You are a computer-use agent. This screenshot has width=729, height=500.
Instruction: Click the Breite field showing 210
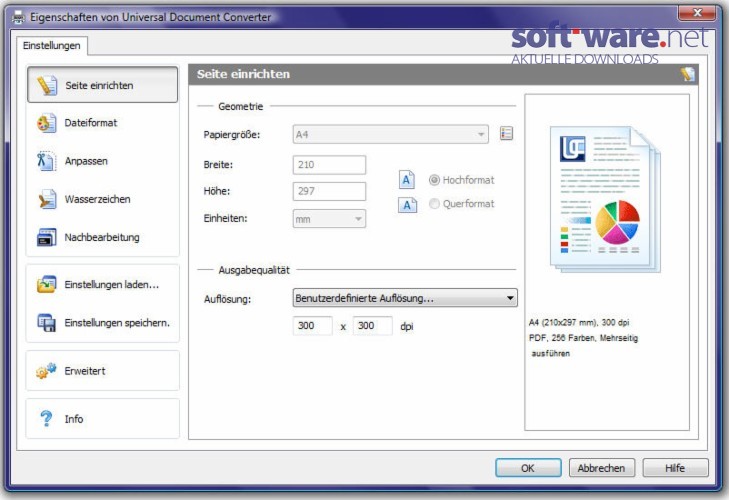coord(329,165)
